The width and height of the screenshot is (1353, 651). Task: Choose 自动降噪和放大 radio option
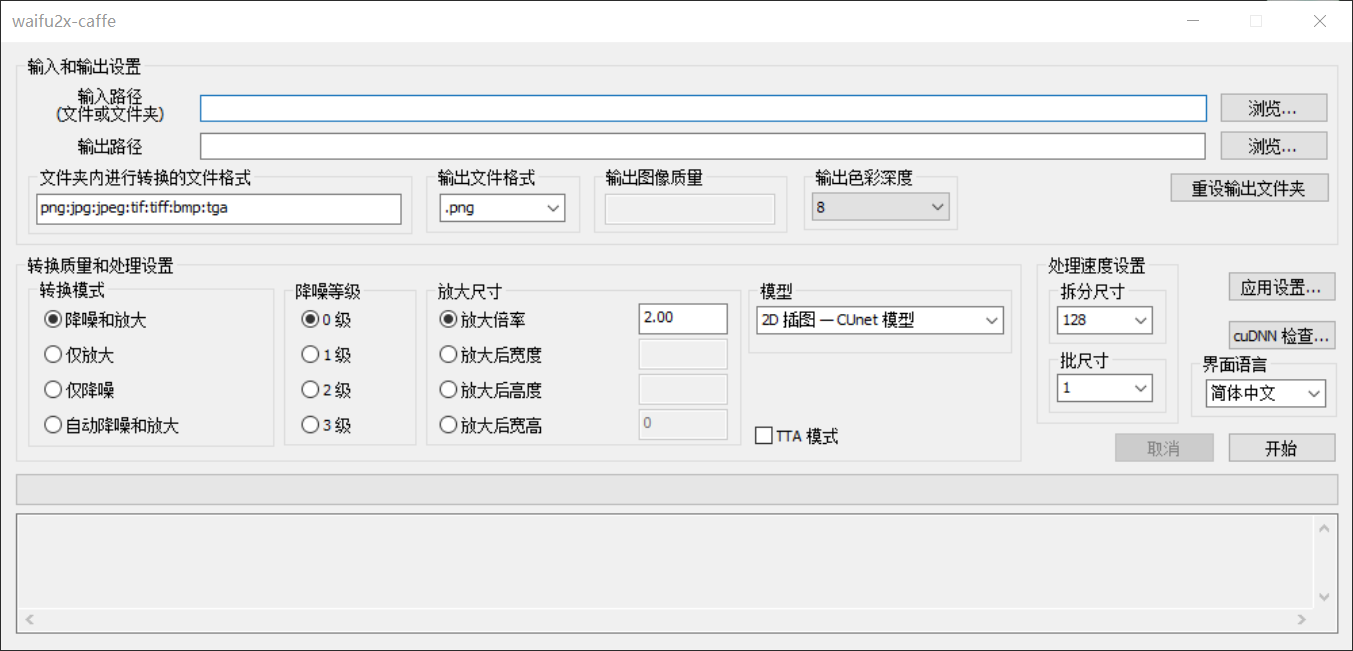click(x=54, y=426)
